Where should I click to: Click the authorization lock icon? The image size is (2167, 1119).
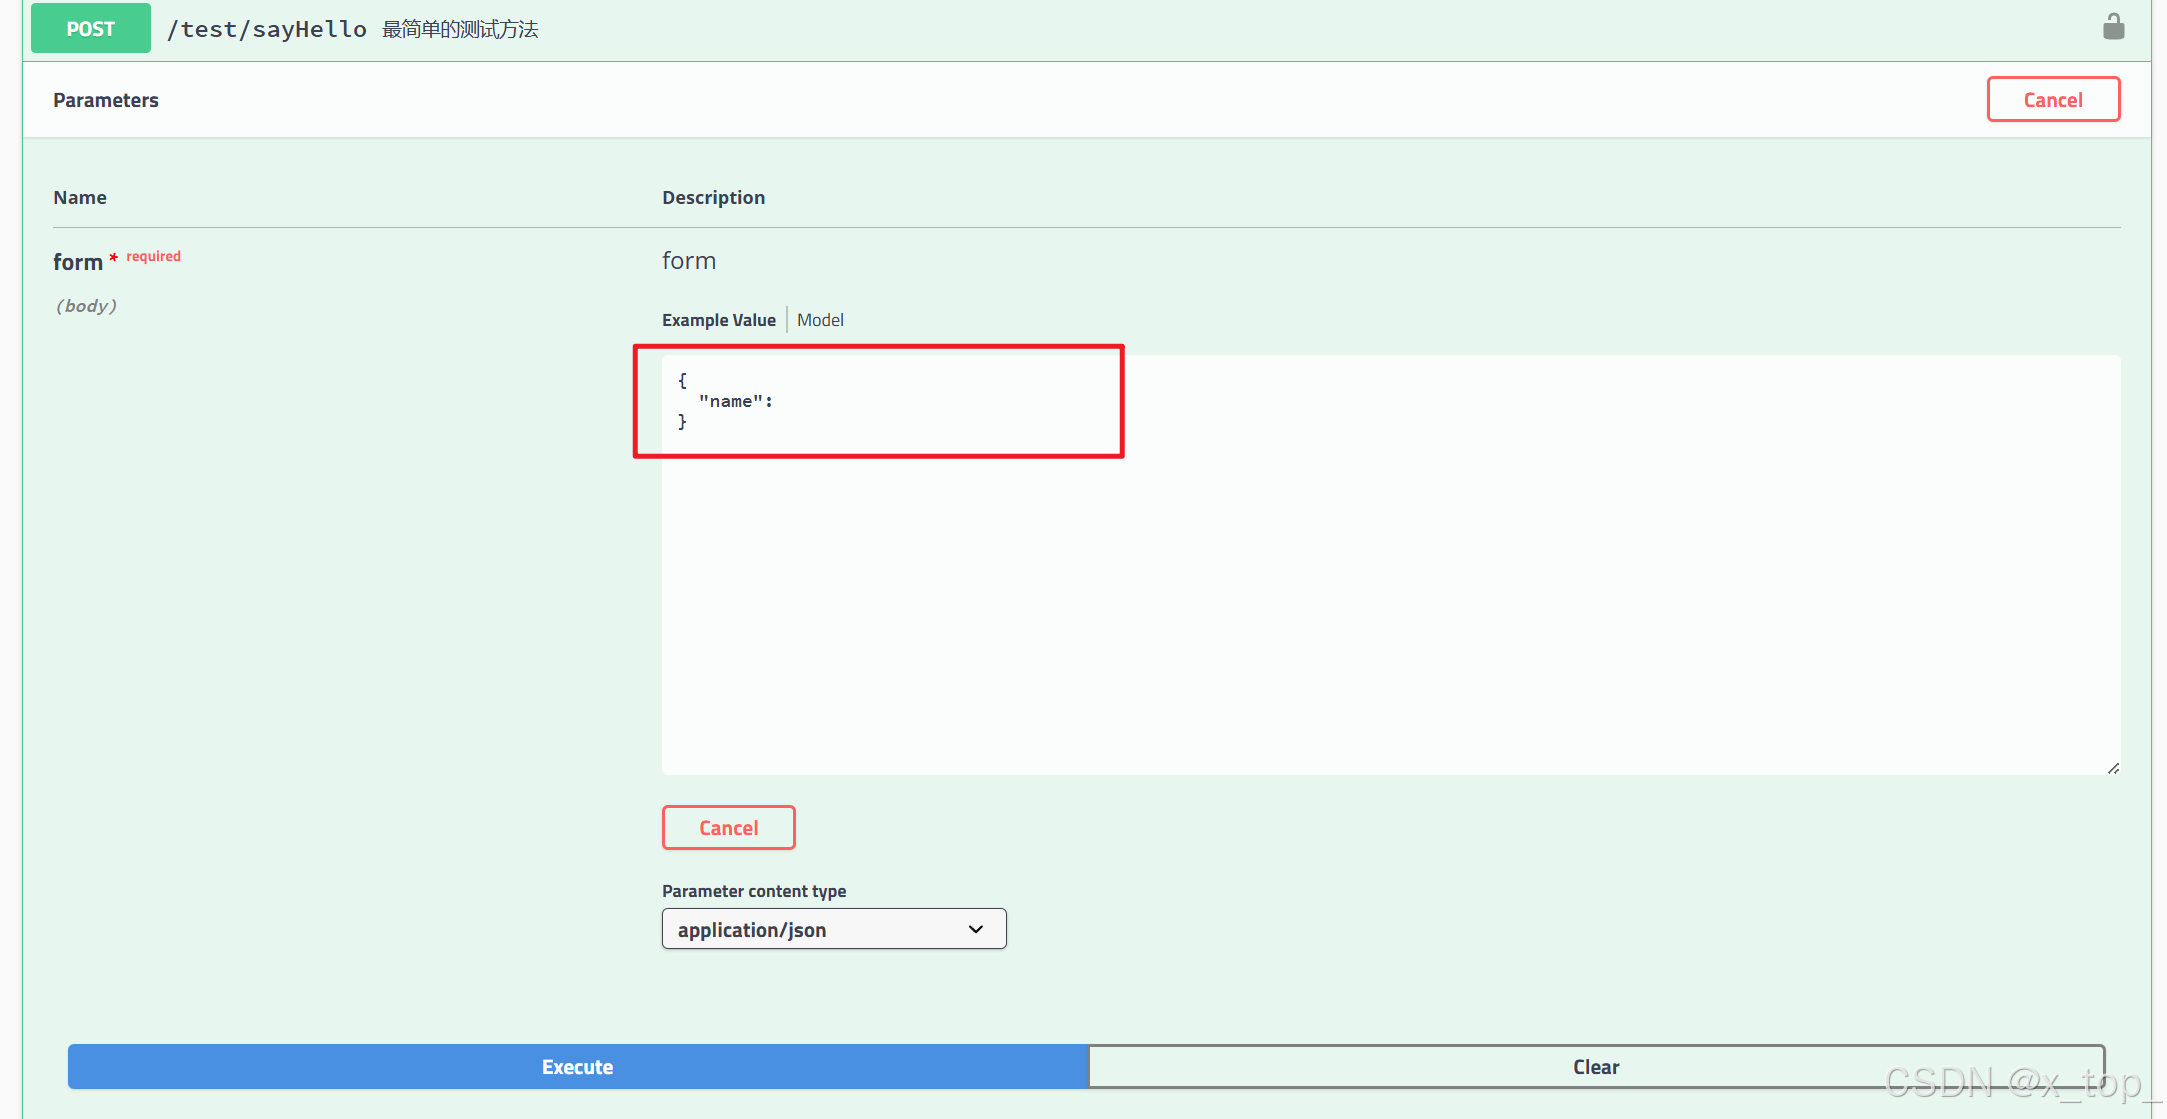[x=2113, y=27]
